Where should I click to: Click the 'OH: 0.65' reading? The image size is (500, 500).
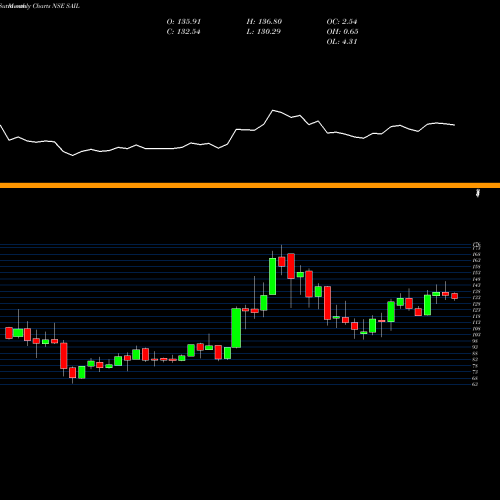coord(342,32)
